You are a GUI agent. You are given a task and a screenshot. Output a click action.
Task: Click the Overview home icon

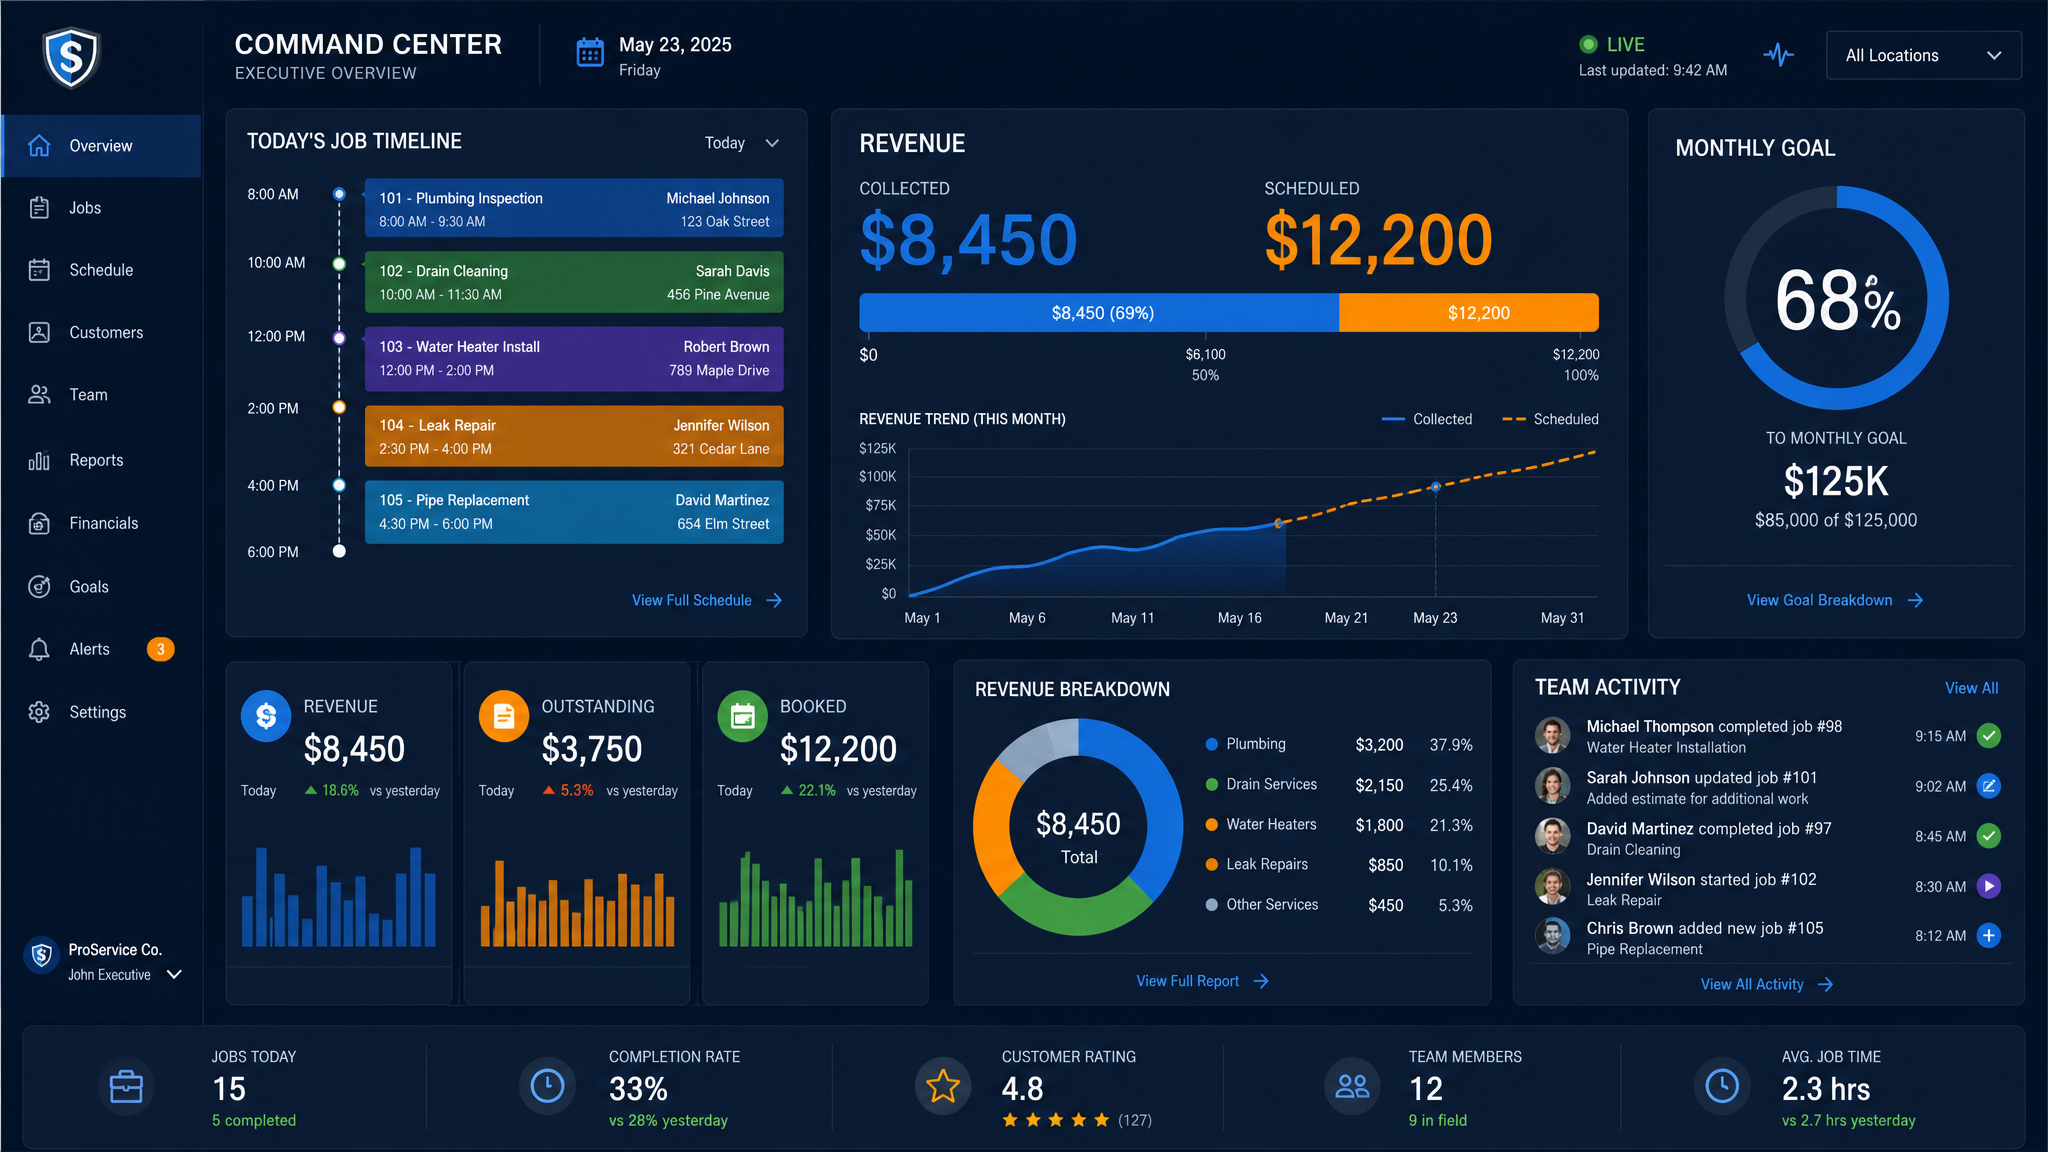click(39, 145)
